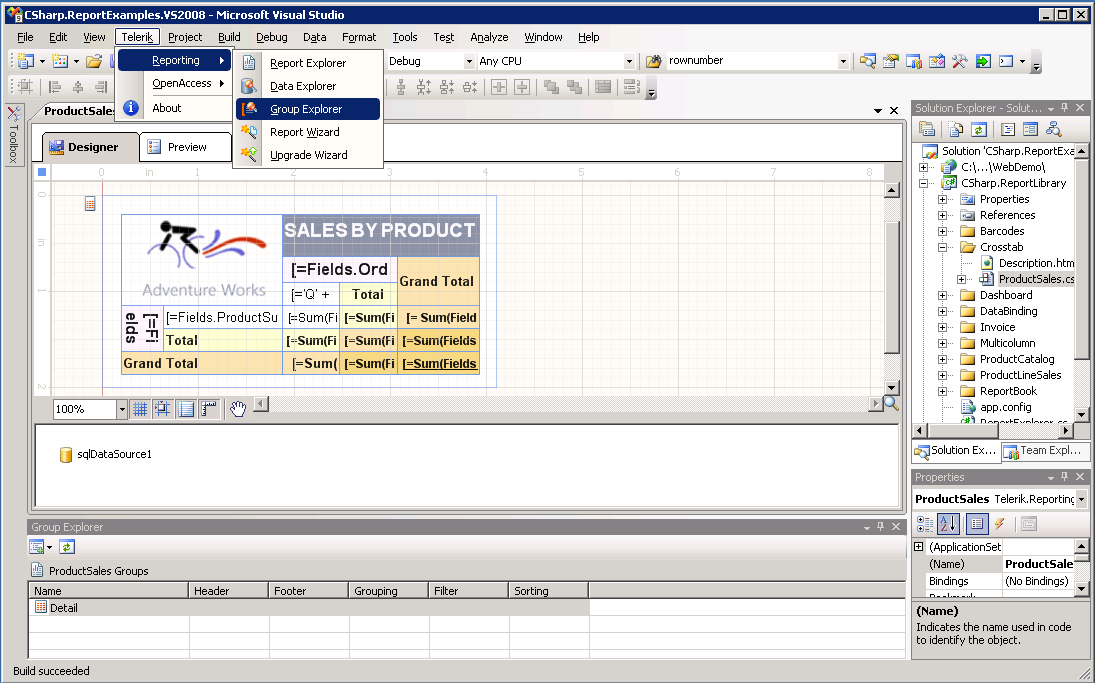Expand the Properties node in Solution Explorer
Viewport: 1095px width, 683px height.
click(942, 199)
